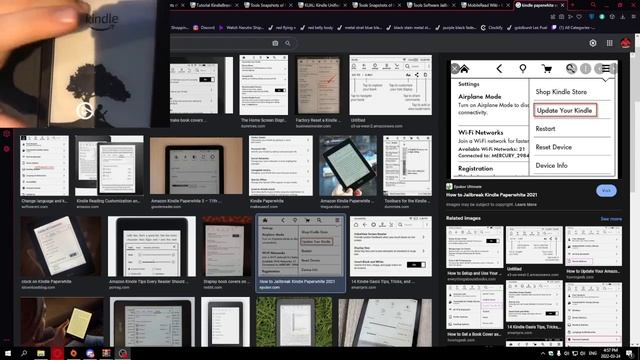Switch to Tools Software Jailbreak tab

(430, 5)
